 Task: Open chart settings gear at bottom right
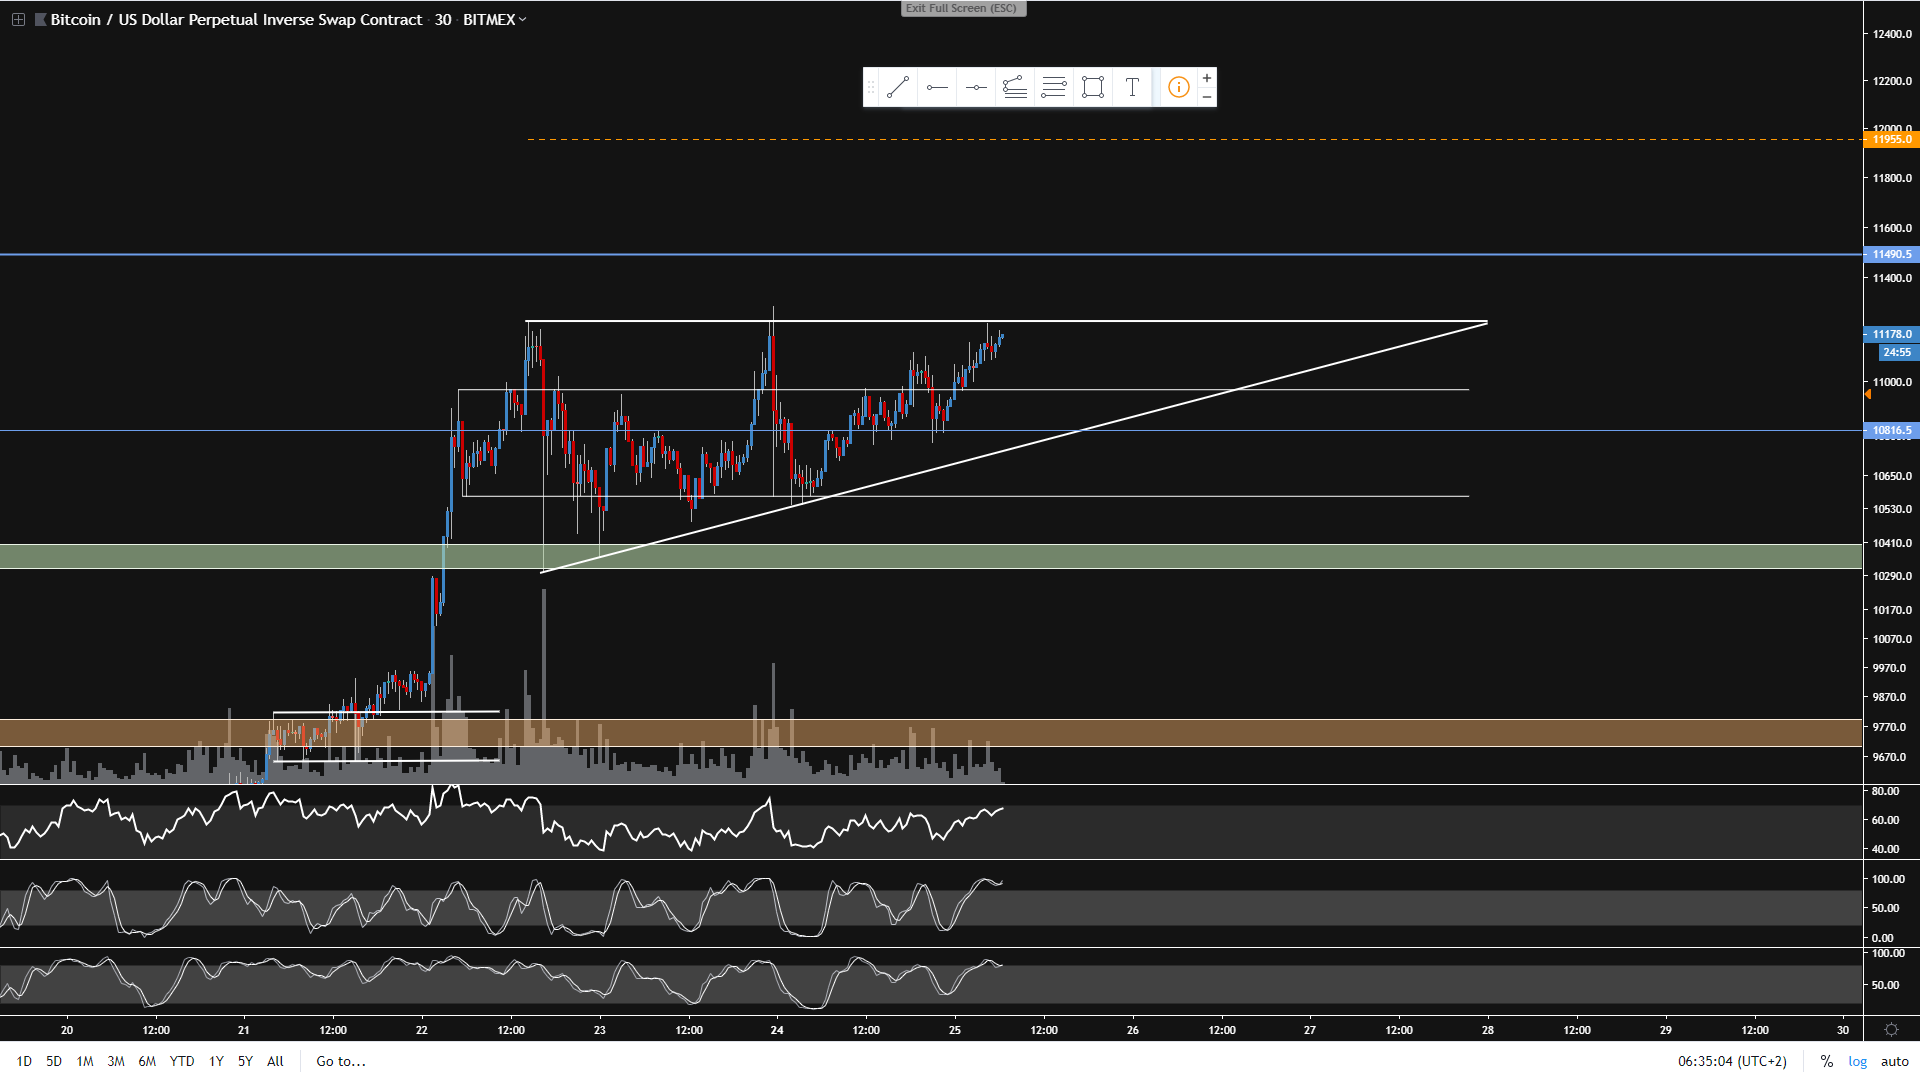click(1891, 1030)
